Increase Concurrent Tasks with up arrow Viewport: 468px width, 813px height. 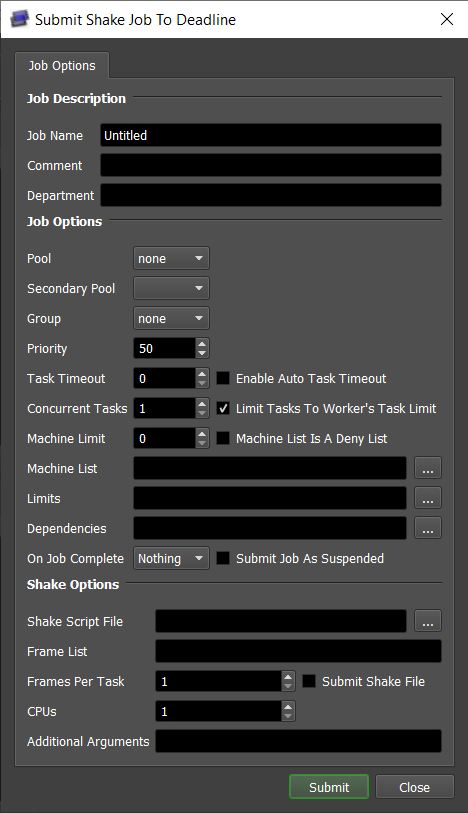[202, 403]
